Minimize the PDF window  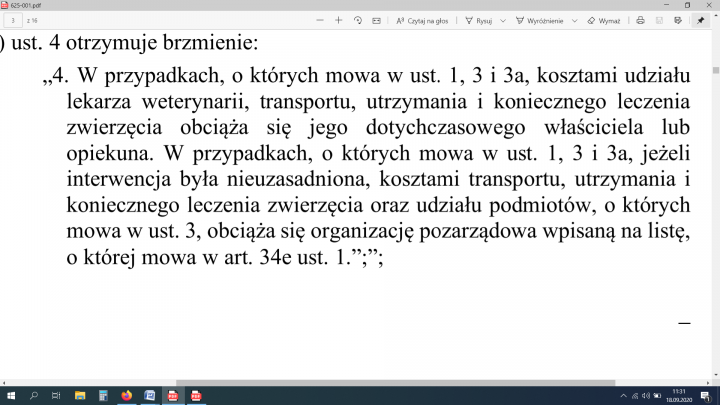coord(666,5)
